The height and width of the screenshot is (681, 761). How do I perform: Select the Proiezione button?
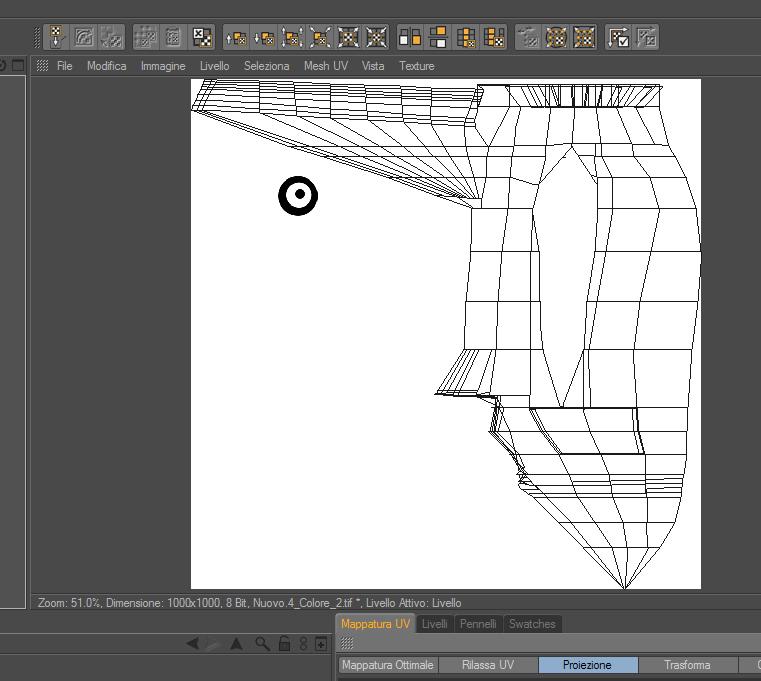tap(588, 665)
